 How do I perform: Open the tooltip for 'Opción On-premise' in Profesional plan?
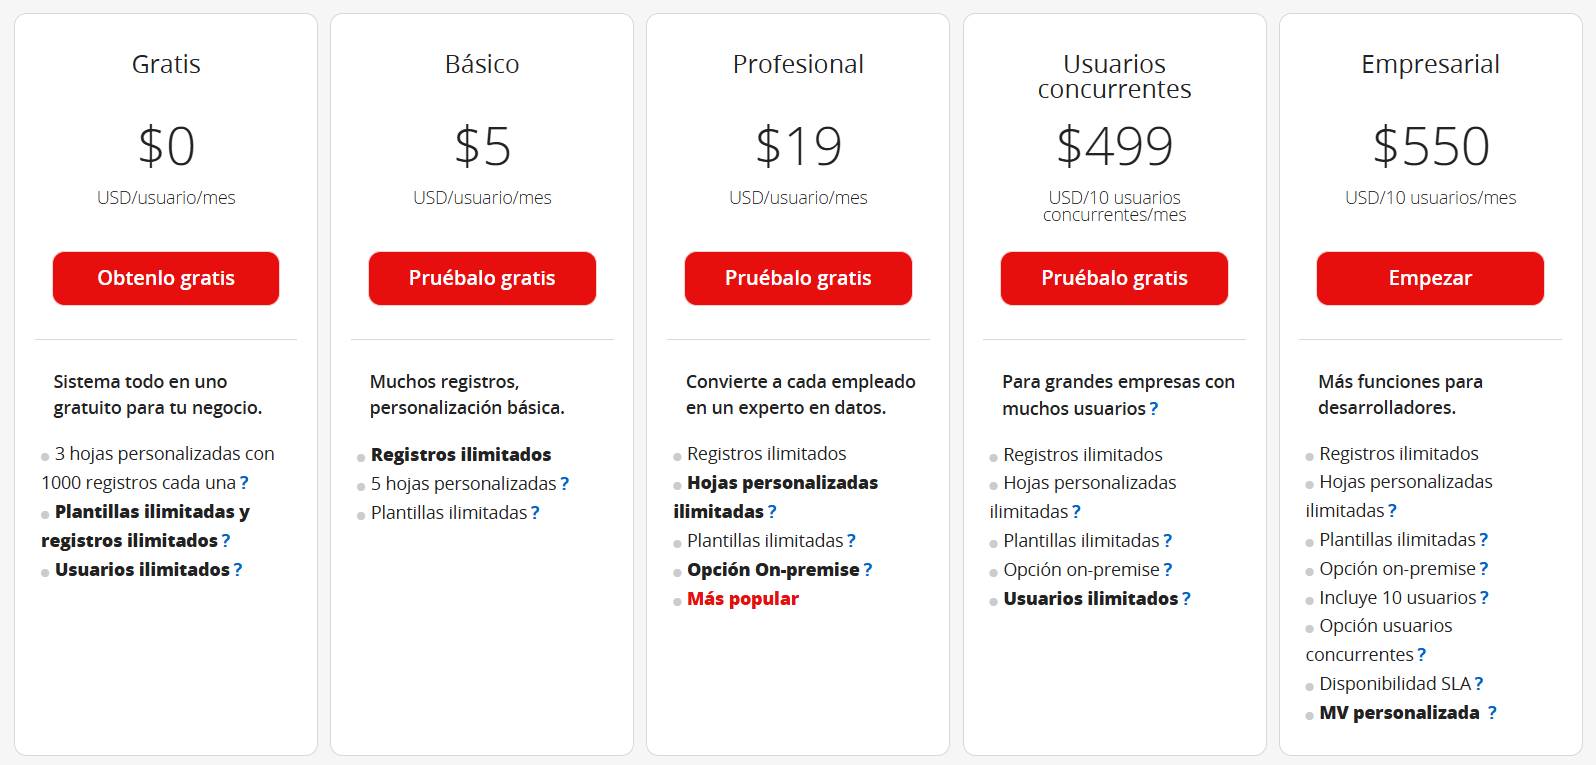point(867,570)
